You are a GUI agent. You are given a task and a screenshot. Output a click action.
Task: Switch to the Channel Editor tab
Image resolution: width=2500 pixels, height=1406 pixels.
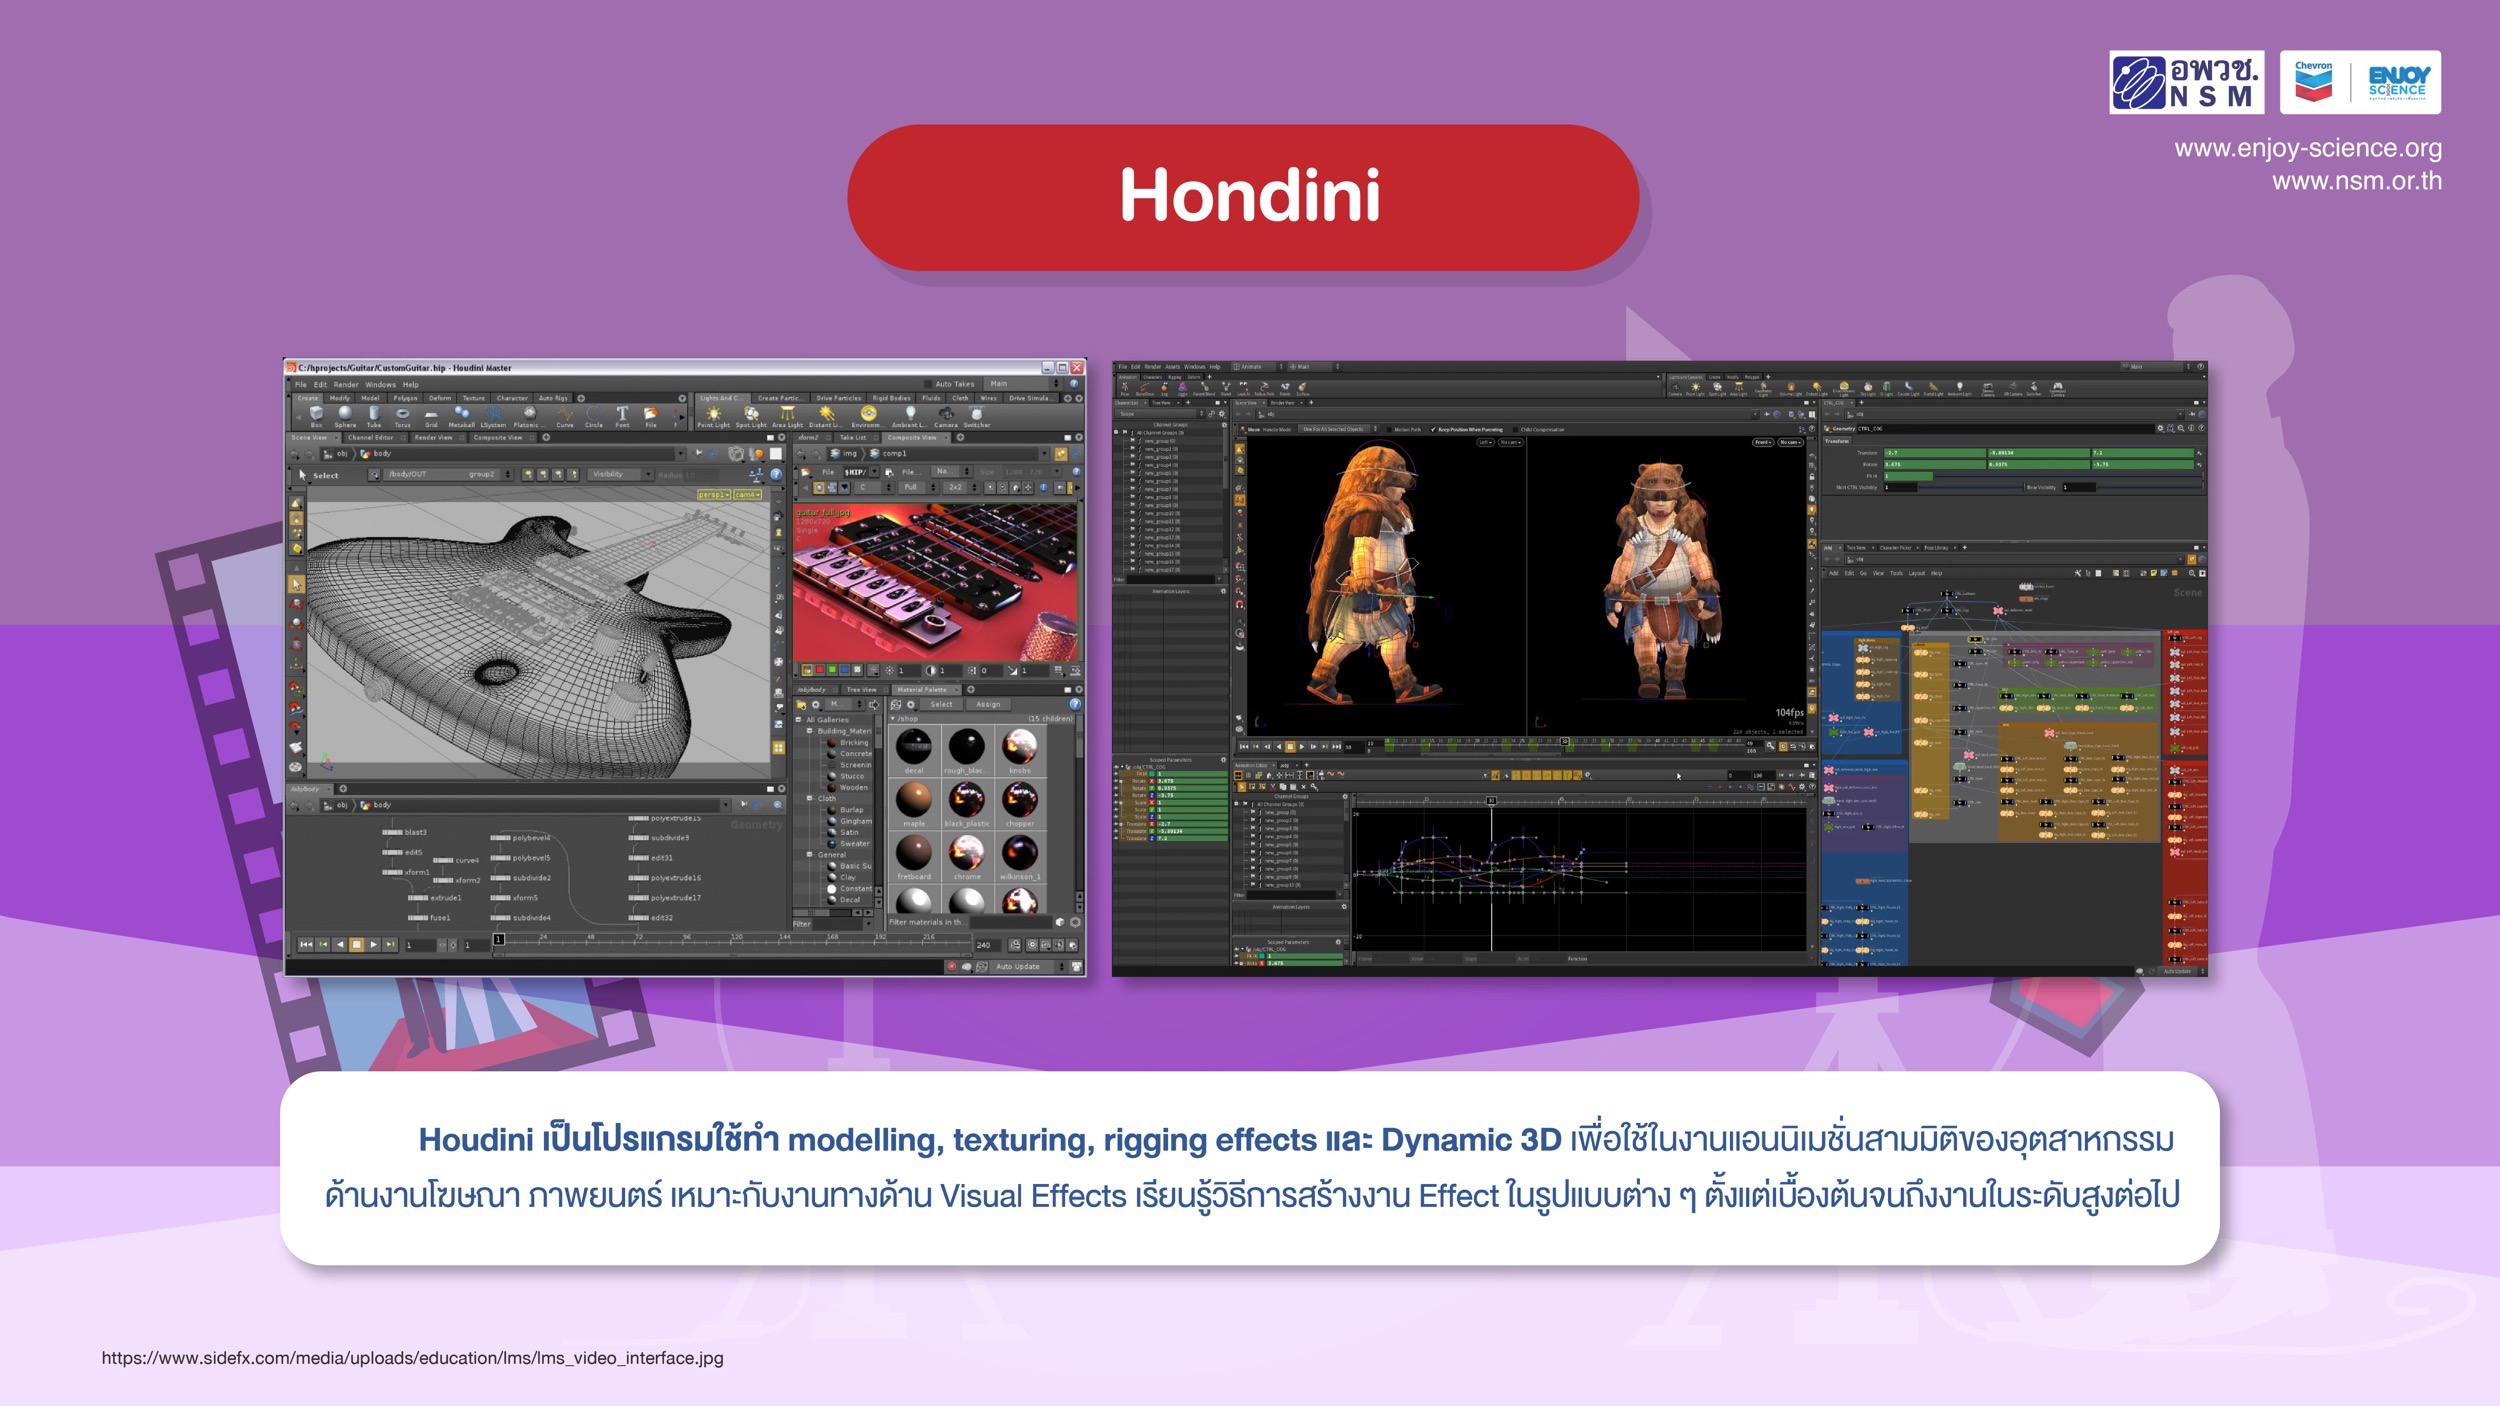[370, 437]
